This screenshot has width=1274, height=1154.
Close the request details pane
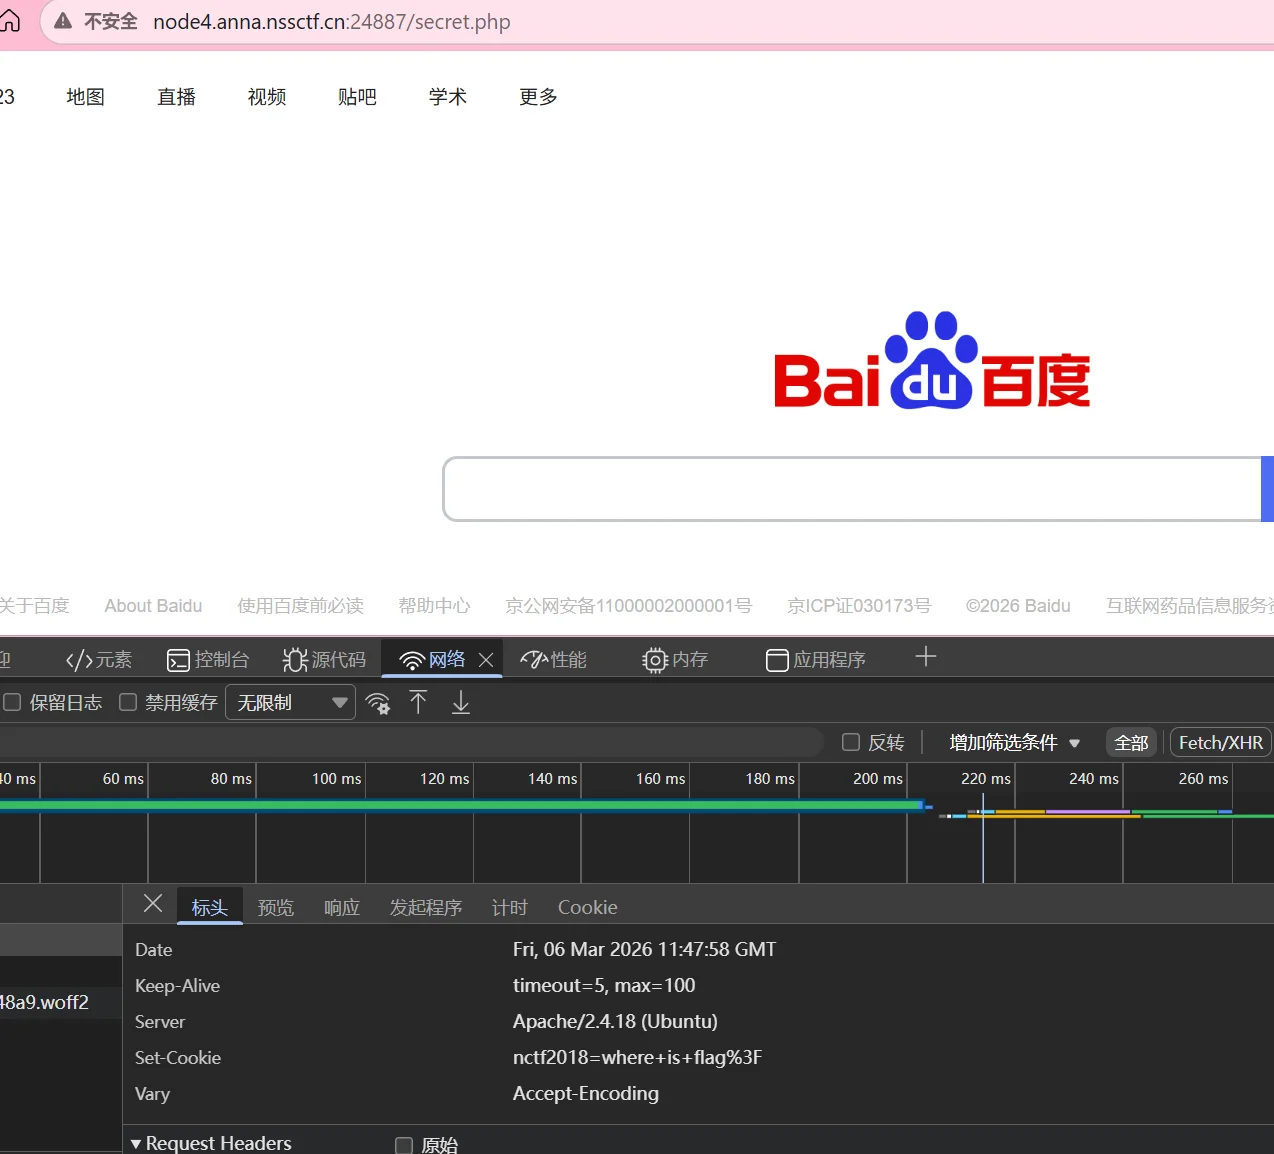coord(153,904)
